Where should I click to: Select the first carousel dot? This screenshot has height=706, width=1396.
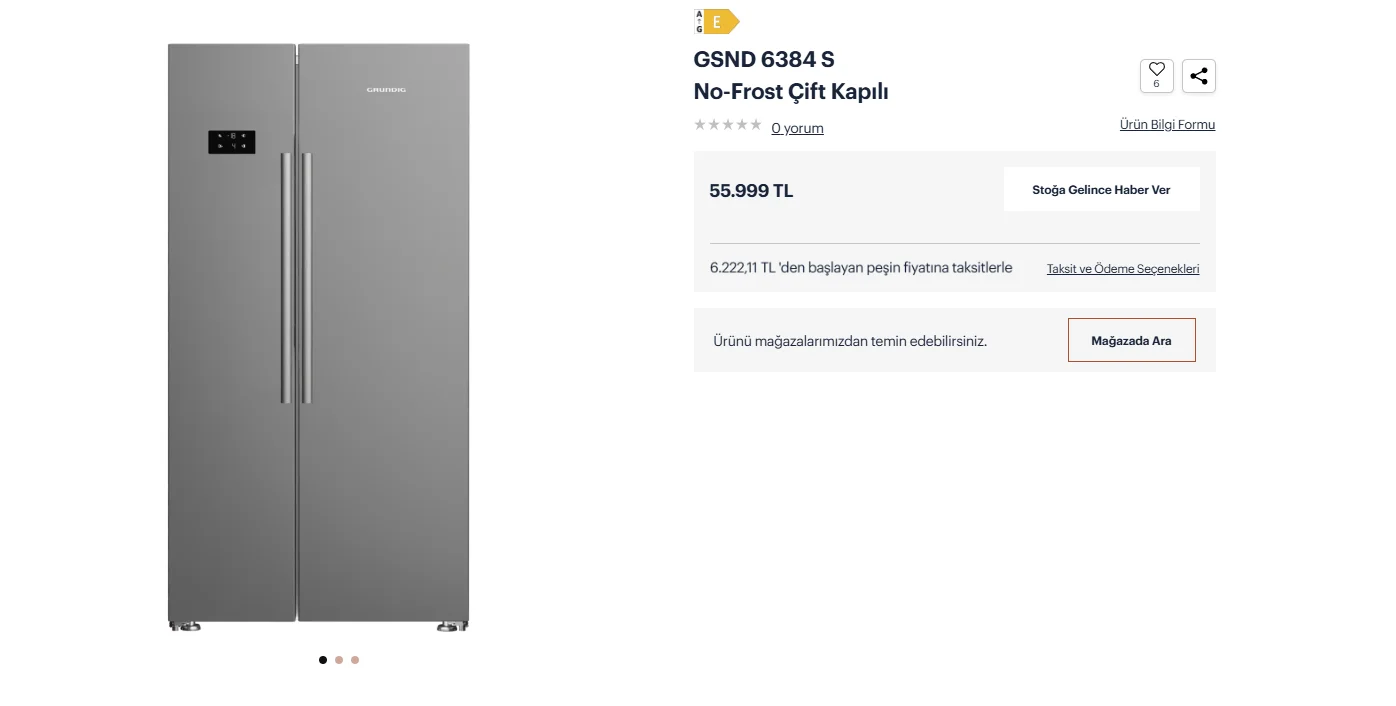[323, 660]
